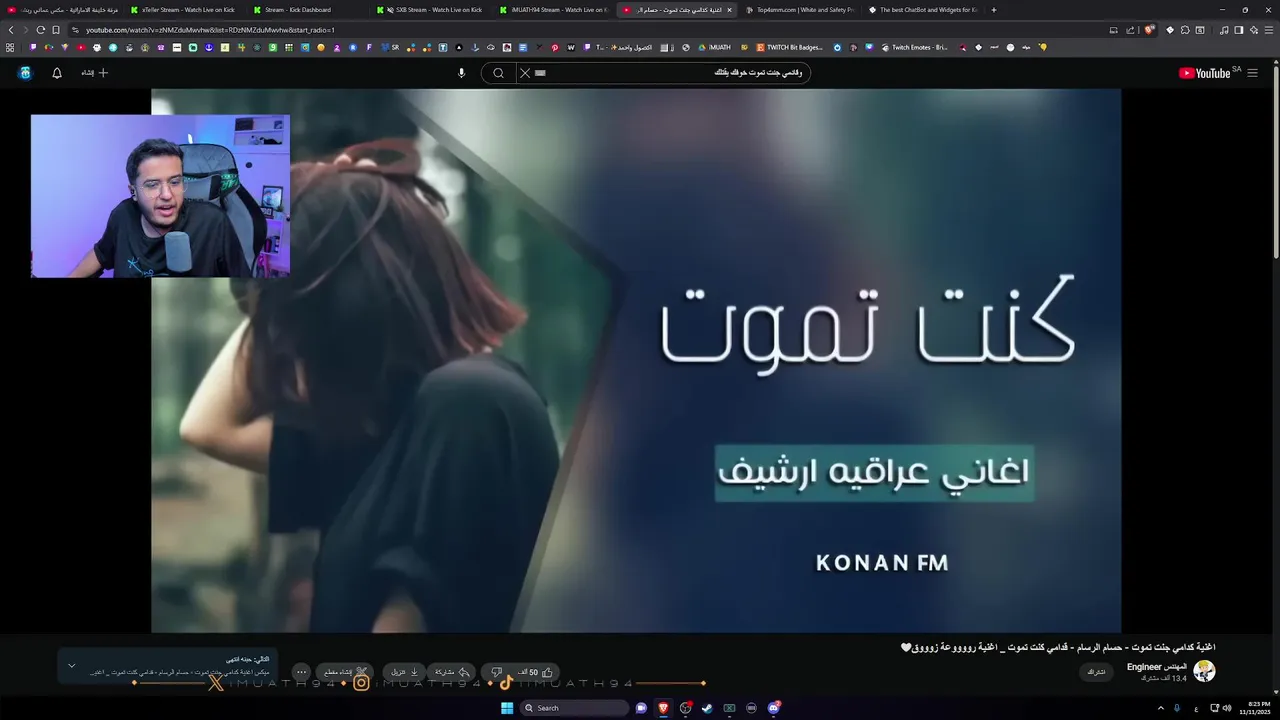Screen dimensions: 1280x720
Task: Open YouTube notifications bell
Action: tap(57, 73)
